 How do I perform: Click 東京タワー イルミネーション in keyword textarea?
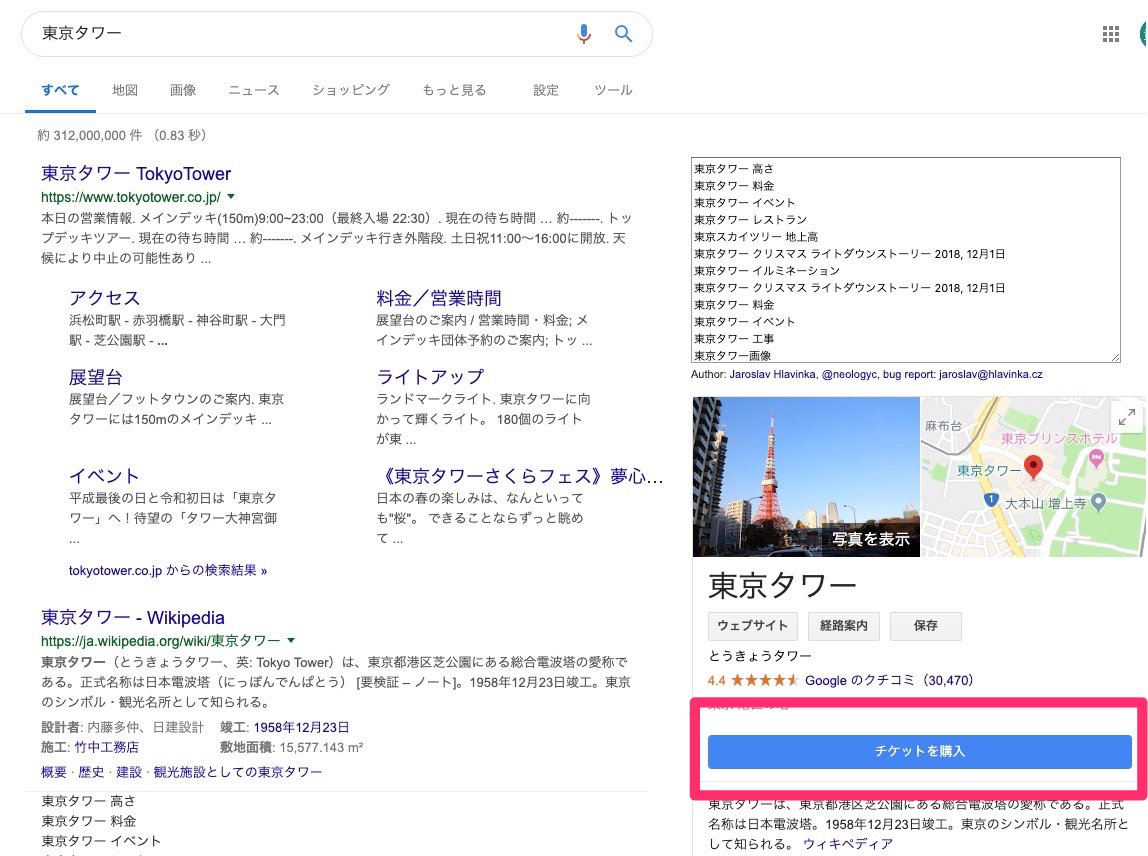[767, 270]
